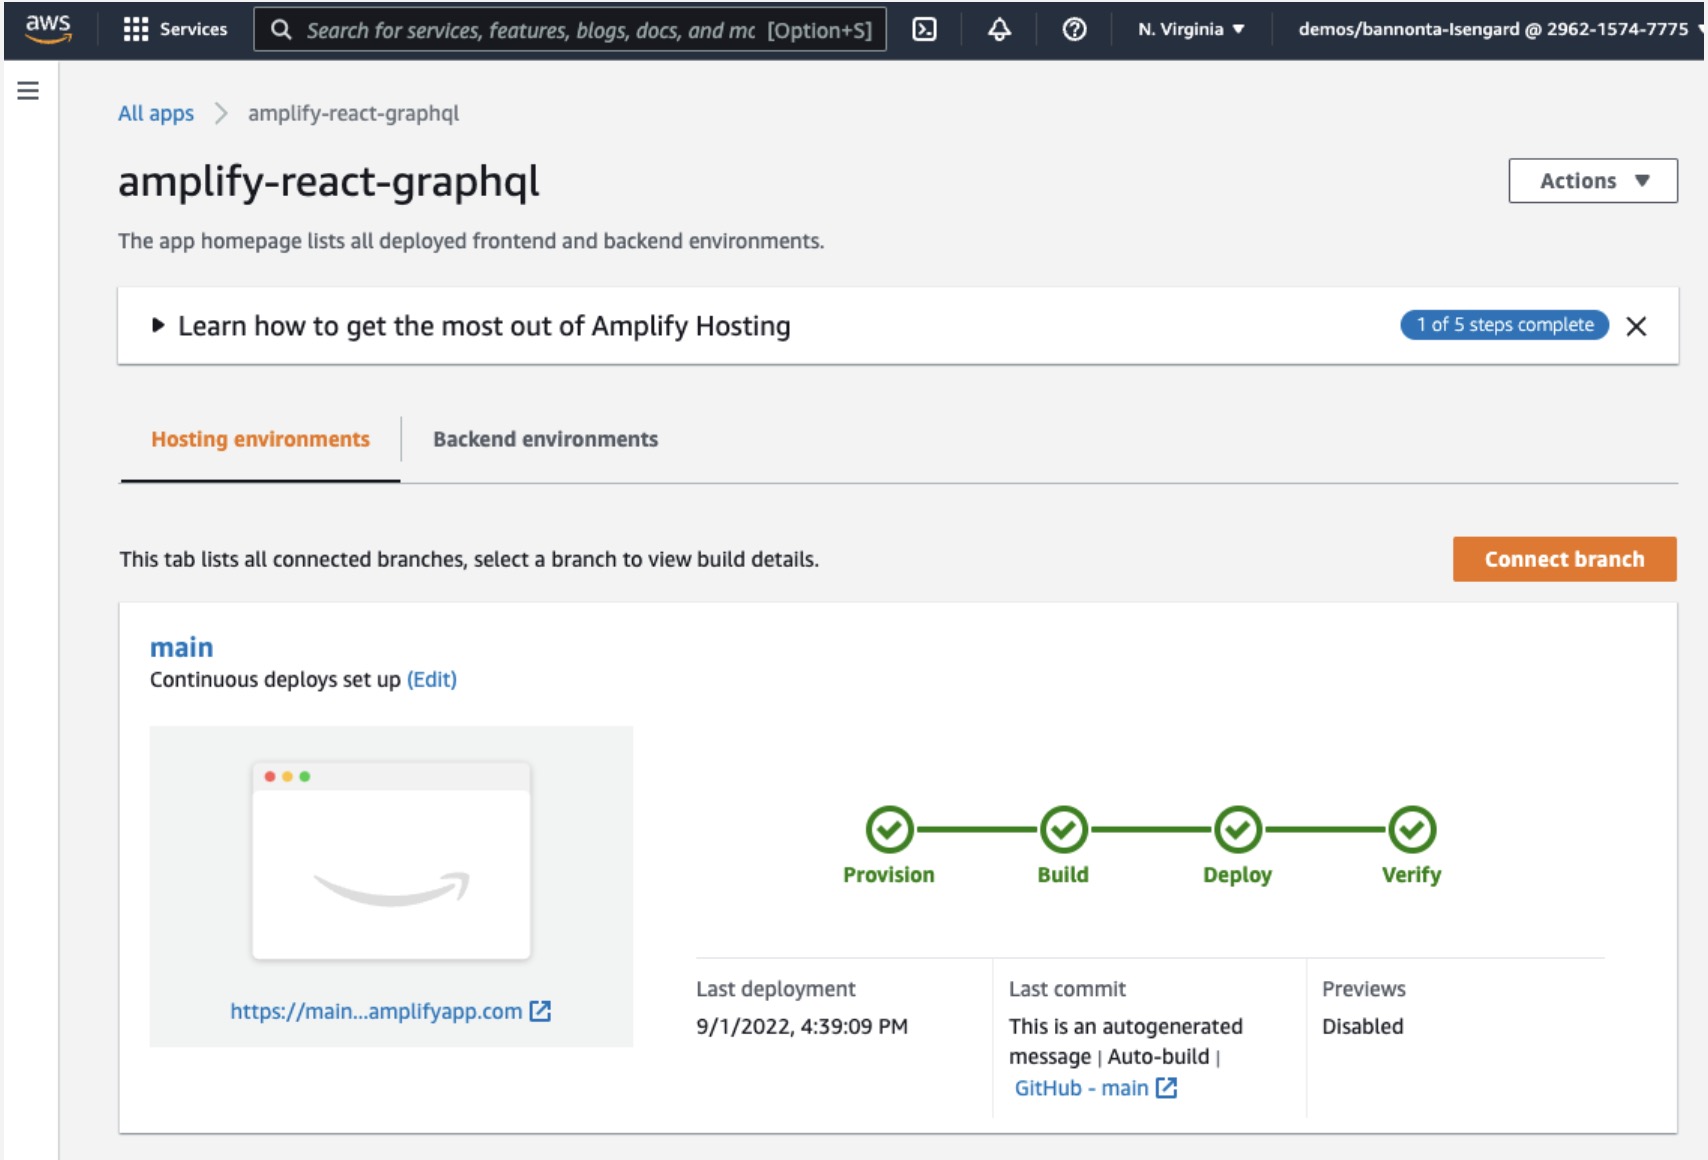Open the hamburger side navigation menu
This screenshot has width=1708, height=1160.
pos(28,91)
